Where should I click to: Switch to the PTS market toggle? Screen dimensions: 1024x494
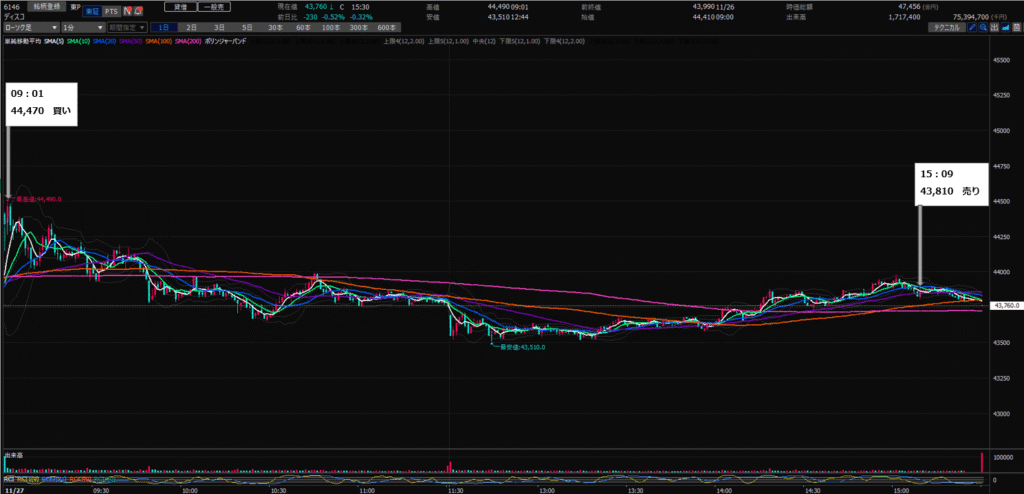coord(110,10)
